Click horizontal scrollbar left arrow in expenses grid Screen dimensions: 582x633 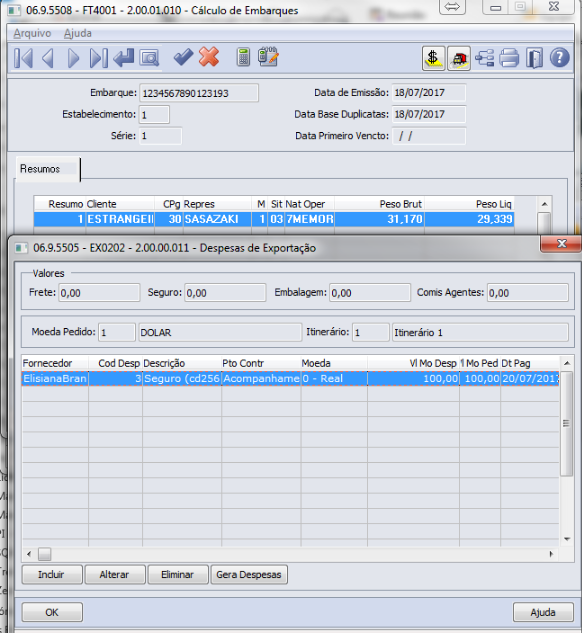pyautogui.click(x=29, y=554)
